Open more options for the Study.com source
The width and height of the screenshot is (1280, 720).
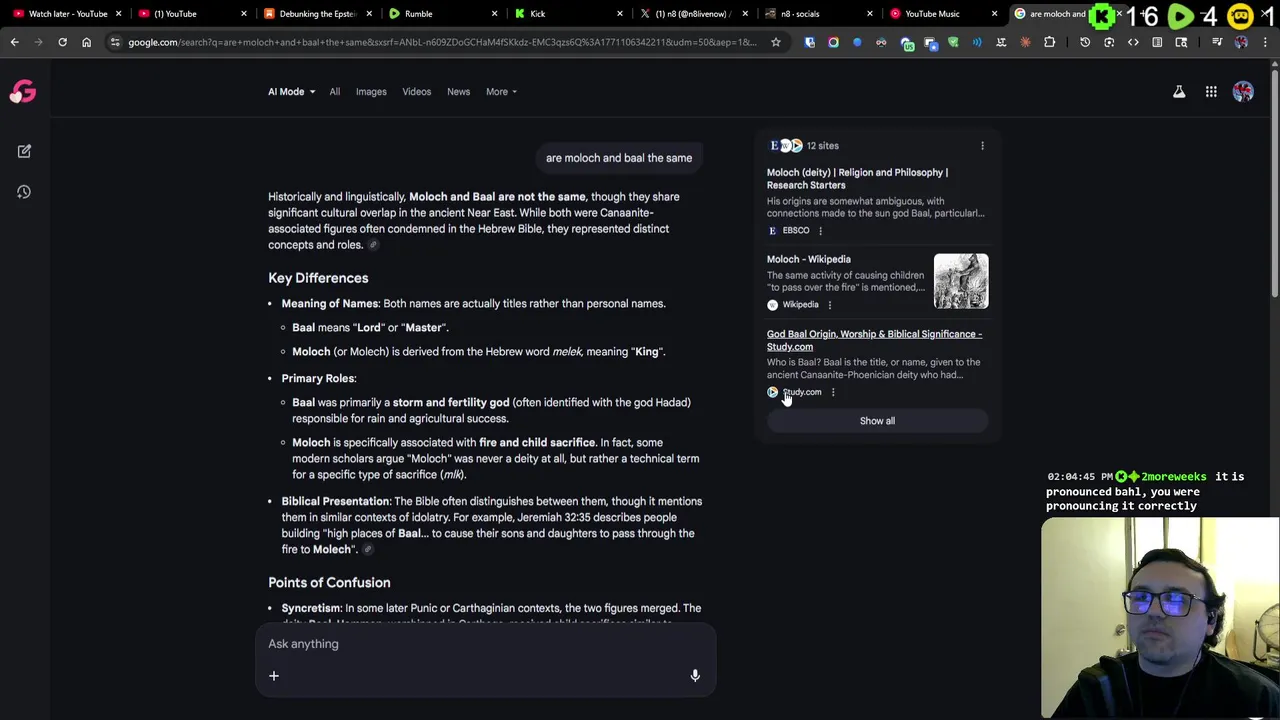tap(833, 392)
